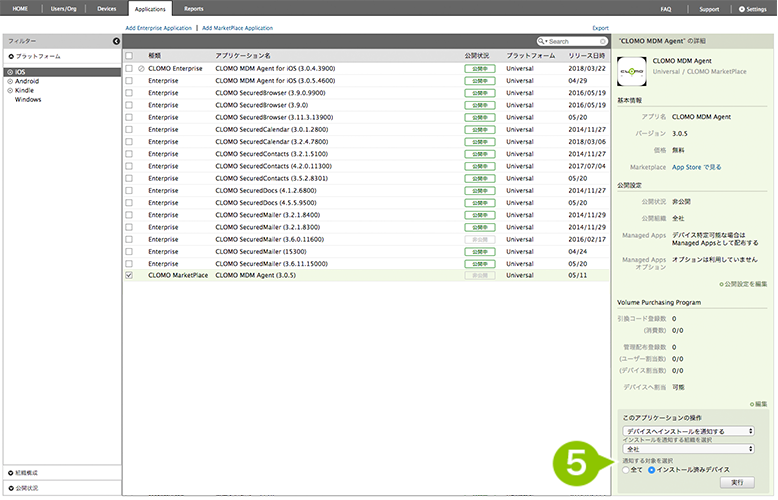The height and width of the screenshot is (500, 778).
Task: Sort by リリース日時 column header
Action: 586,56
